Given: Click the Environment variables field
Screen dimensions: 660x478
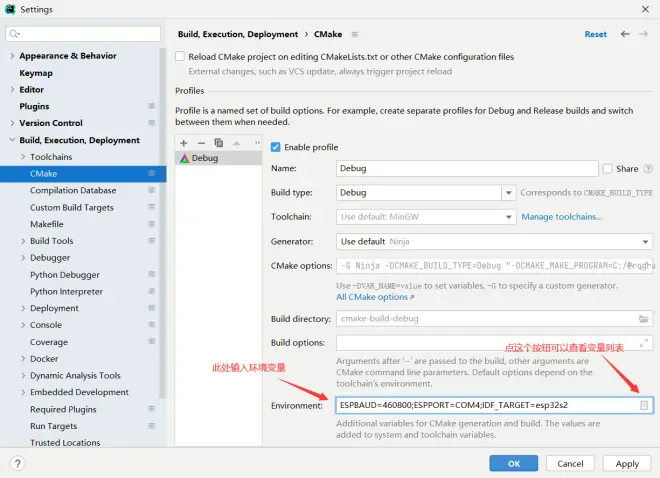Looking at the screenshot, I should tap(494, 405).
